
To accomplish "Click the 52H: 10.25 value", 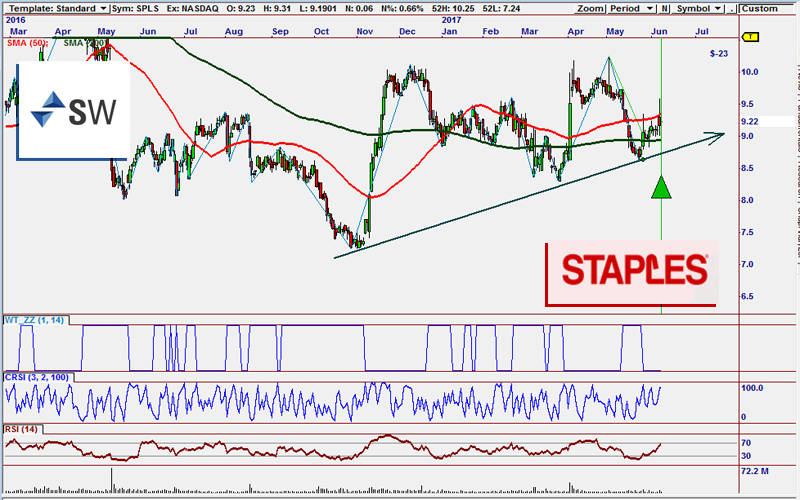I will [451, 8].
